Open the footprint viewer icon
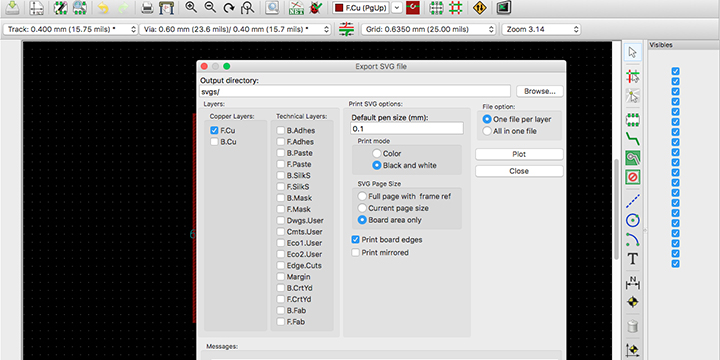Viewport: 720px width, 360px height. [x=79, y=7]
